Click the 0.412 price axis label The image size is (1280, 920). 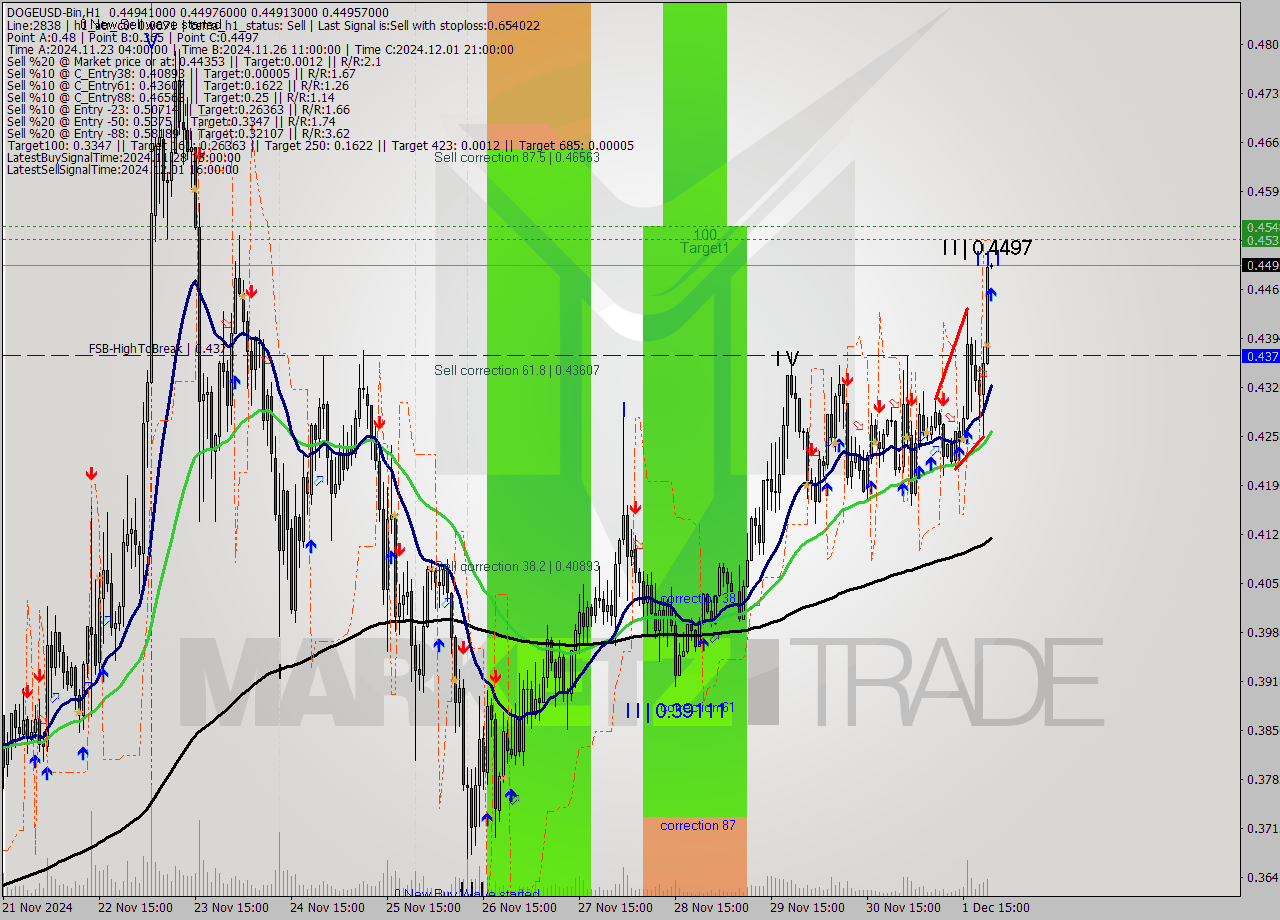coord(1262,534)
